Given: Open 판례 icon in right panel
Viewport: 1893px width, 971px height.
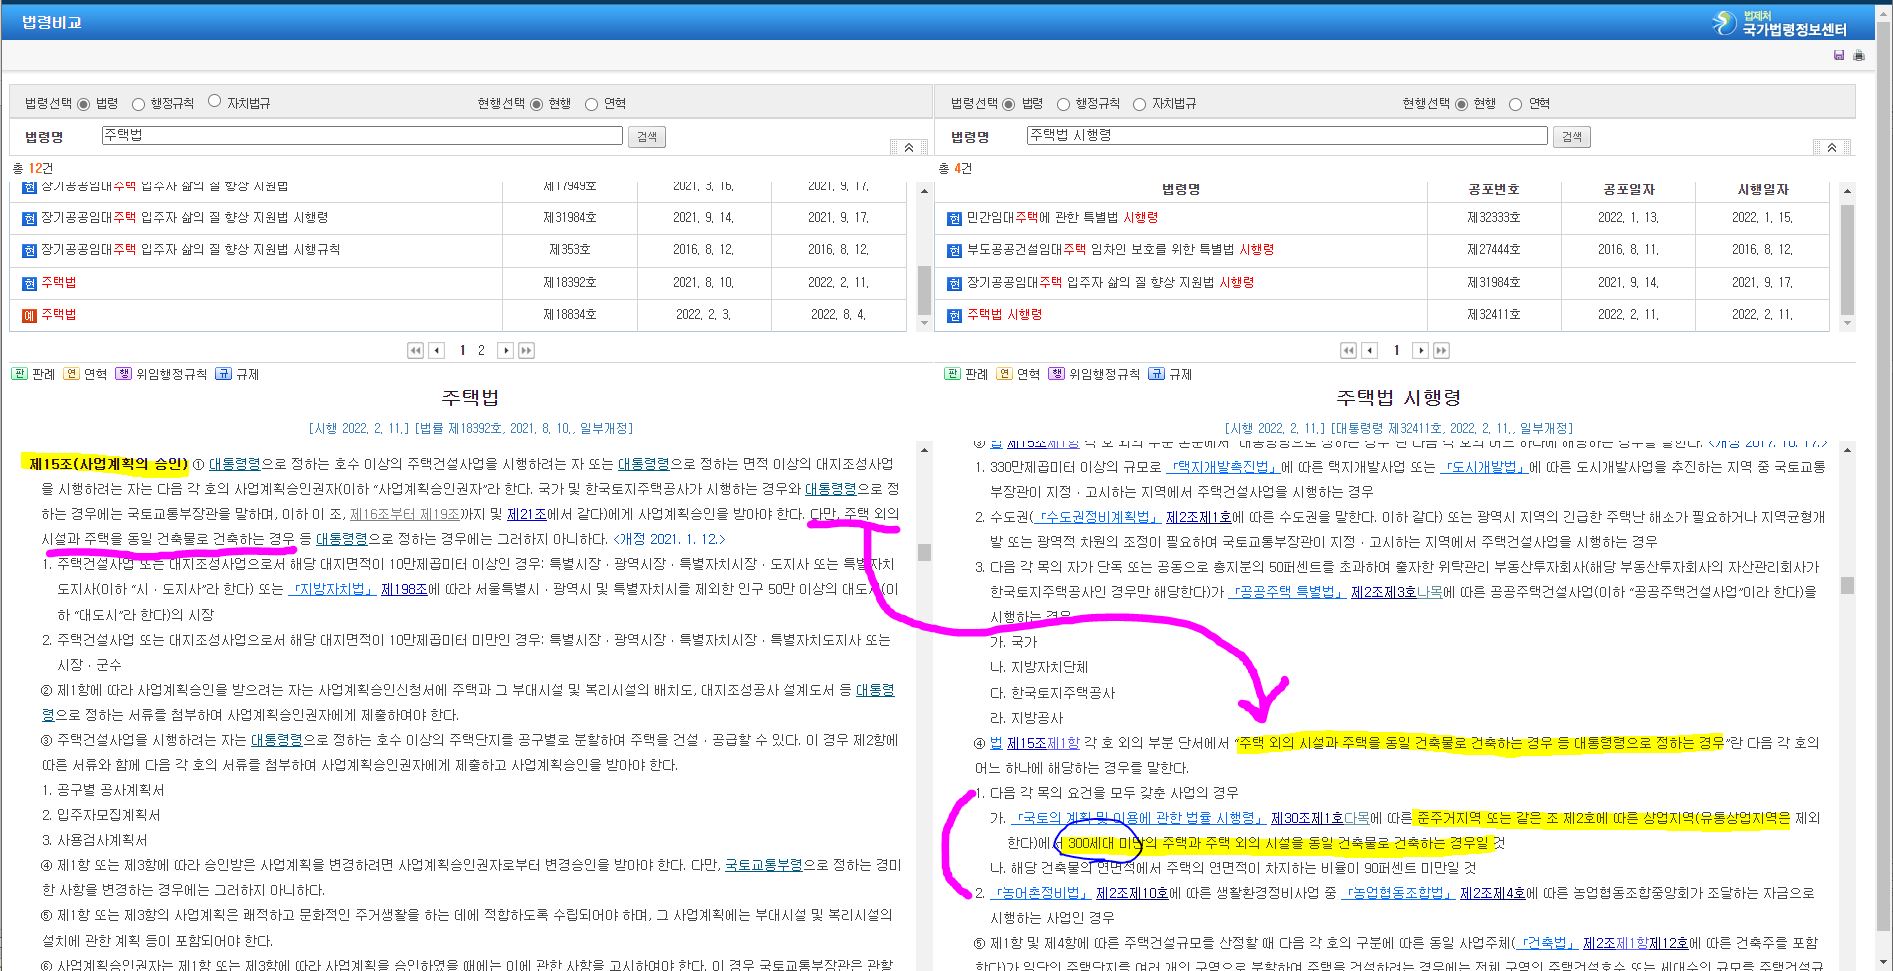Looking at the screenshot, I should click(952, 374).
